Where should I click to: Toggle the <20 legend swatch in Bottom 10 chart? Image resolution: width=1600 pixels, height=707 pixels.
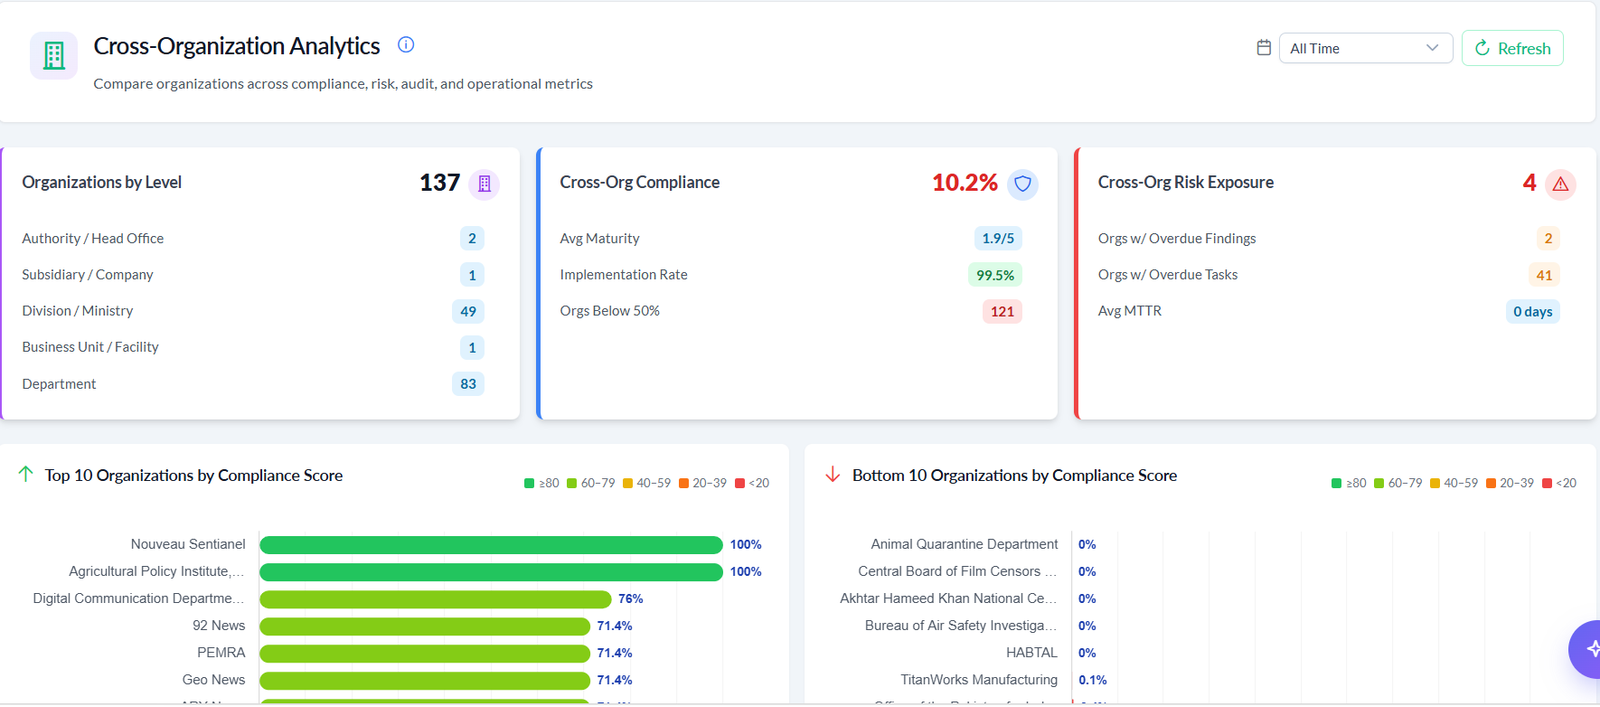pyautogui.click(x=1547, y=483)
